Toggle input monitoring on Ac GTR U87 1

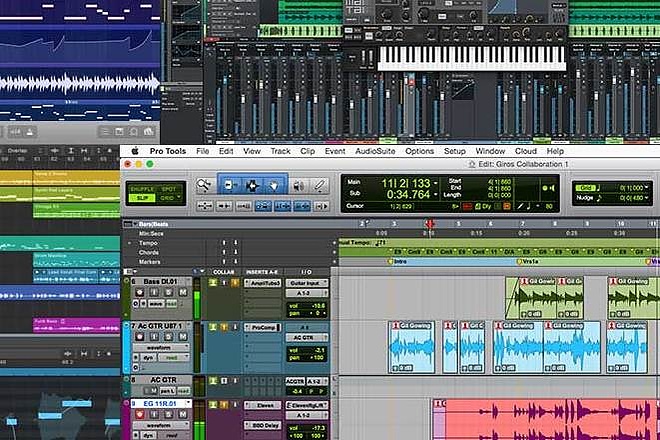pos(154,336)
